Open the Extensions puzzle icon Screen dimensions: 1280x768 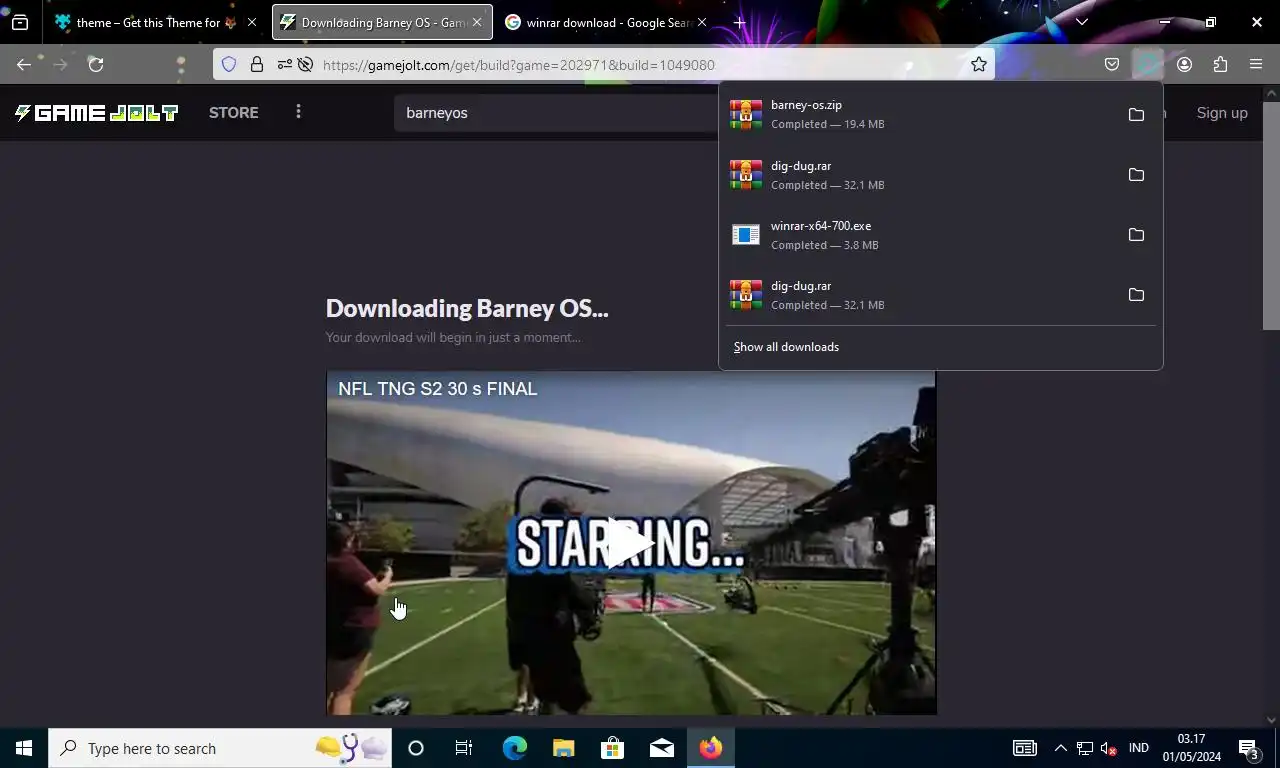[1220, 65]
